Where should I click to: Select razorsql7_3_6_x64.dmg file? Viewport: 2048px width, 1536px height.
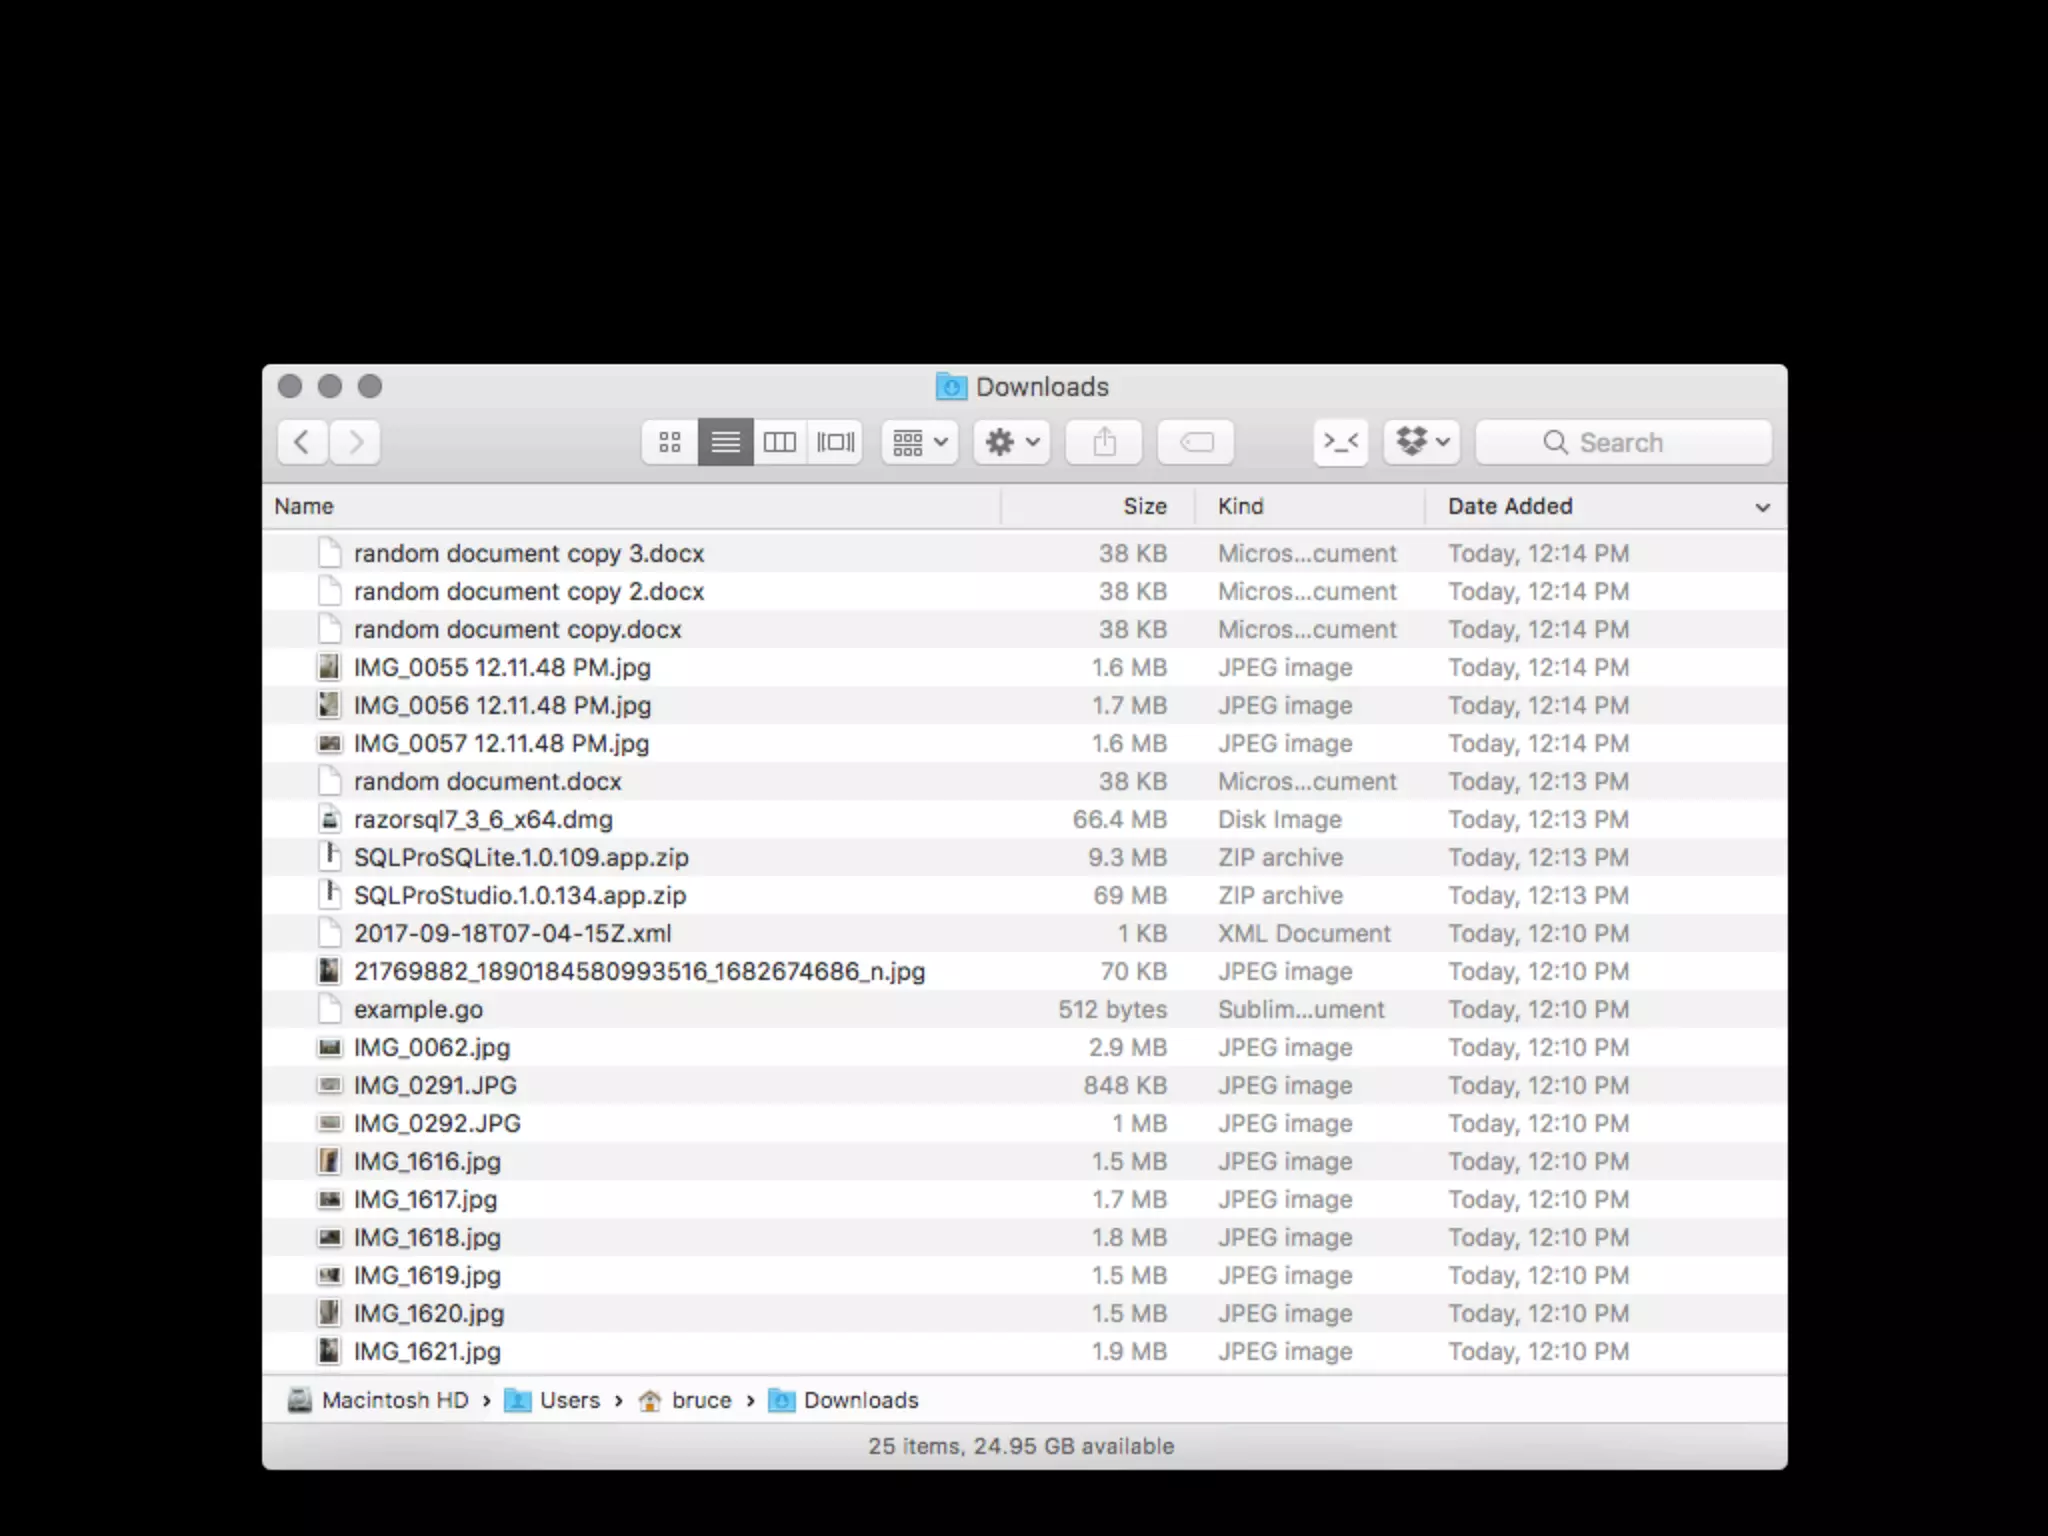(x=483, y=820)
